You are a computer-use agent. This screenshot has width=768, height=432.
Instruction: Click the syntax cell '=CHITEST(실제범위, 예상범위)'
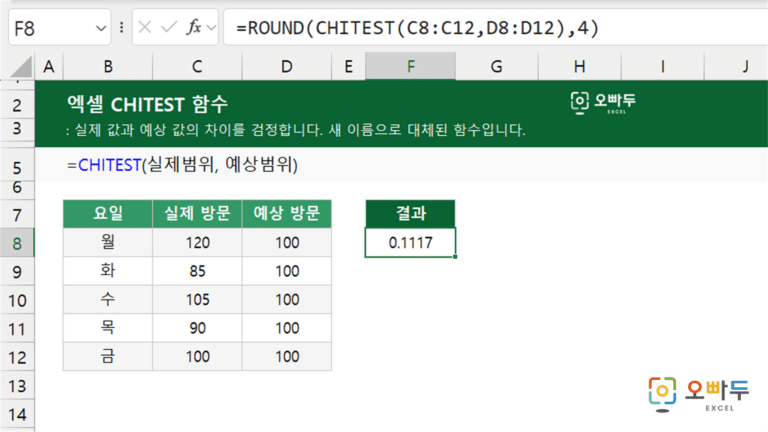tap(182, 165)
